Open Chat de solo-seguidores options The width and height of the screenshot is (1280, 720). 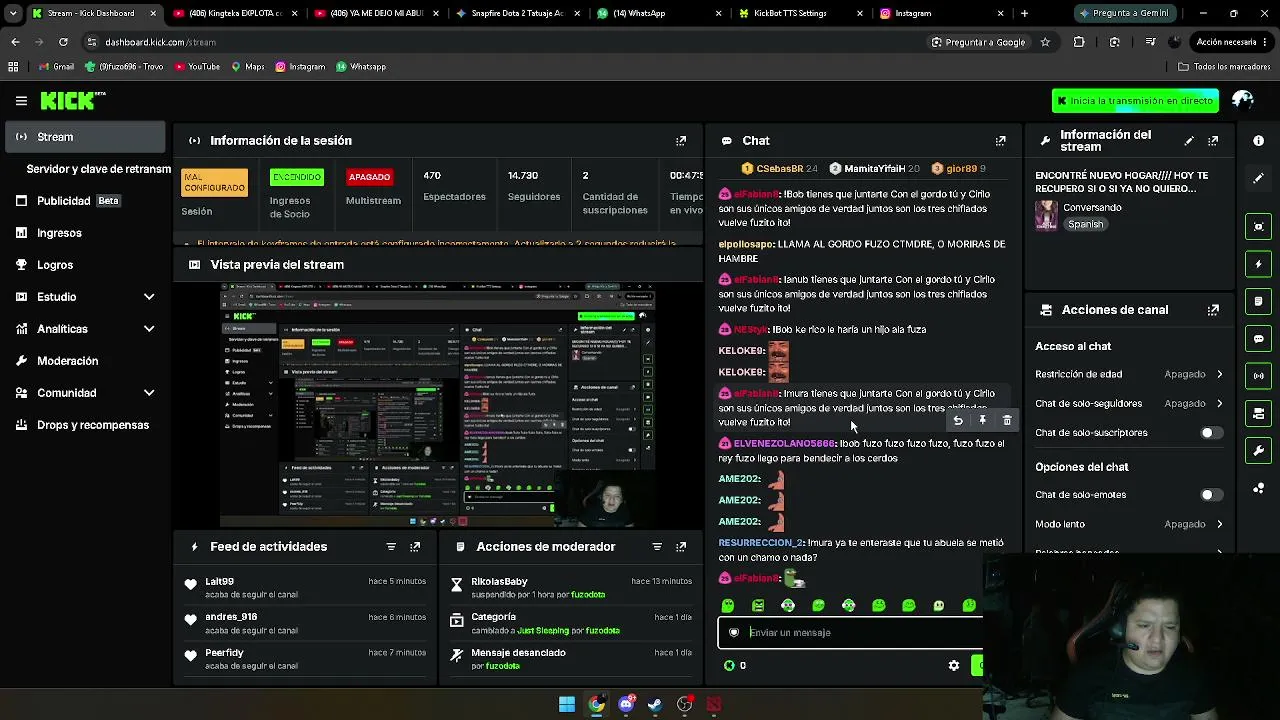coord(1129,404)
